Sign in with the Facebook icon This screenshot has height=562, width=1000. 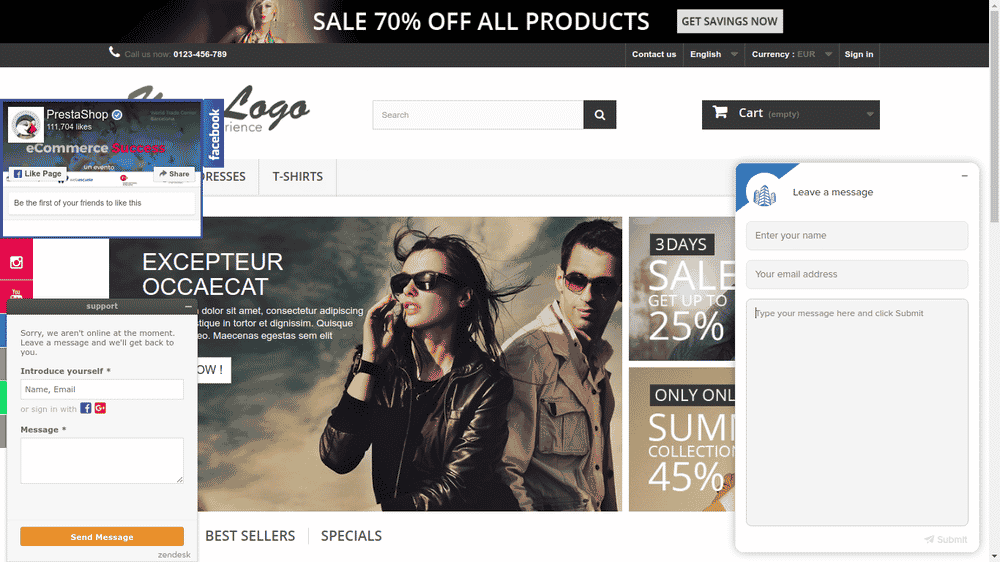click(x=85, y=408)
